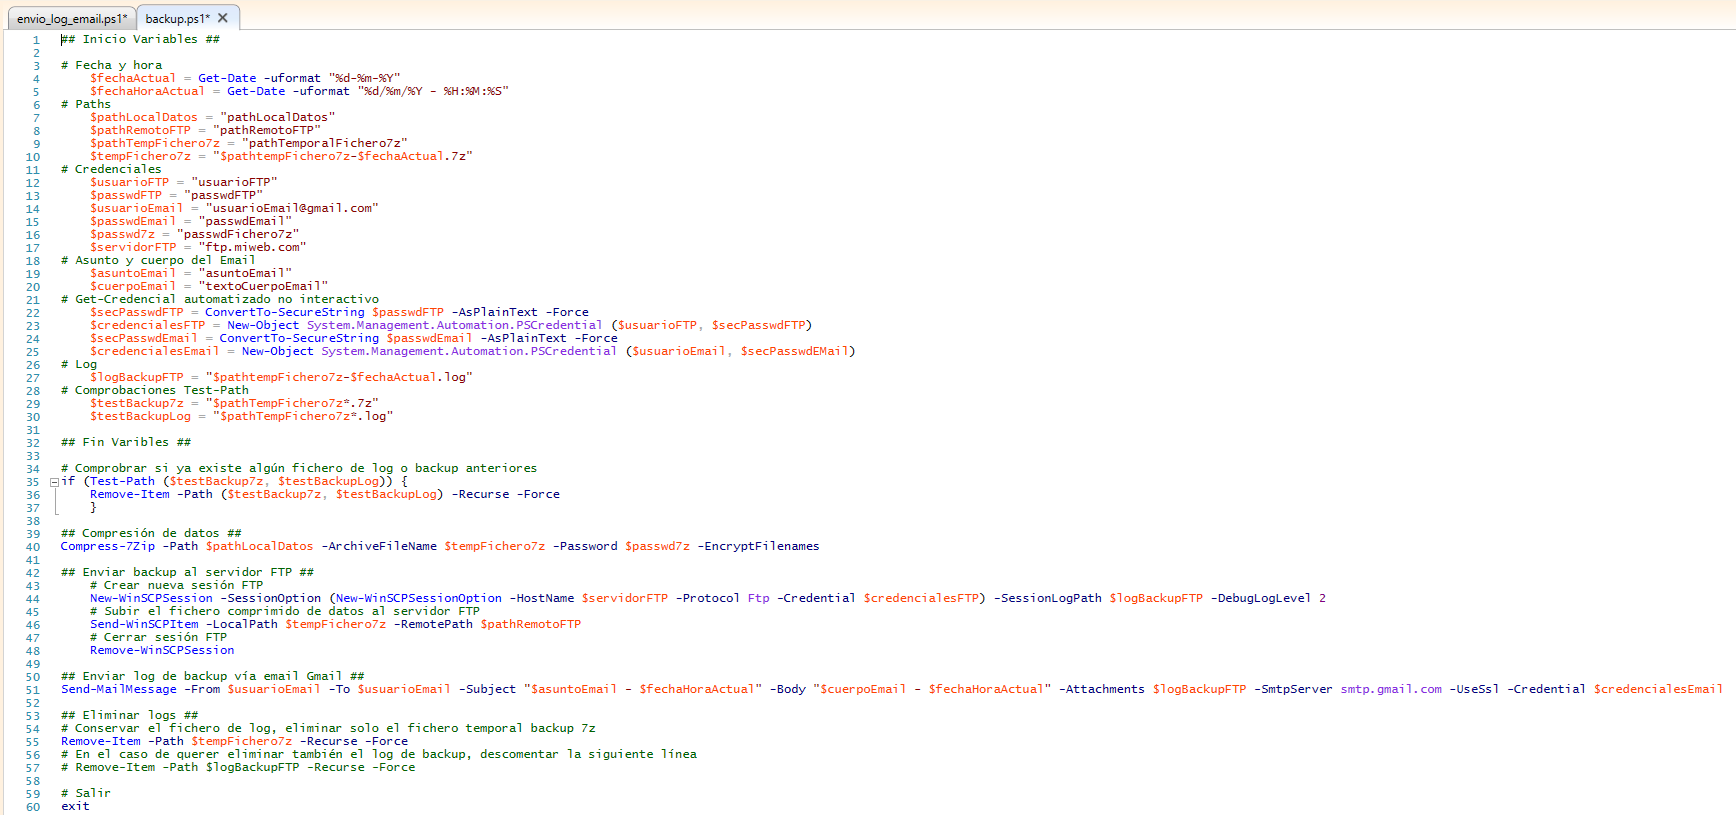1736x815 pixels.
Task: Click the exit statement on line 60
Action: tap(75, 807)
